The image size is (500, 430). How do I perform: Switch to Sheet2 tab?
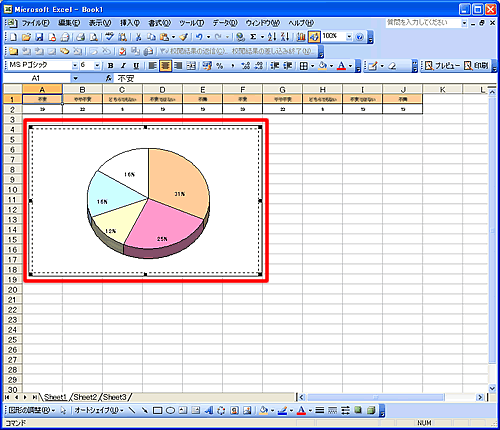pos(85,397)
